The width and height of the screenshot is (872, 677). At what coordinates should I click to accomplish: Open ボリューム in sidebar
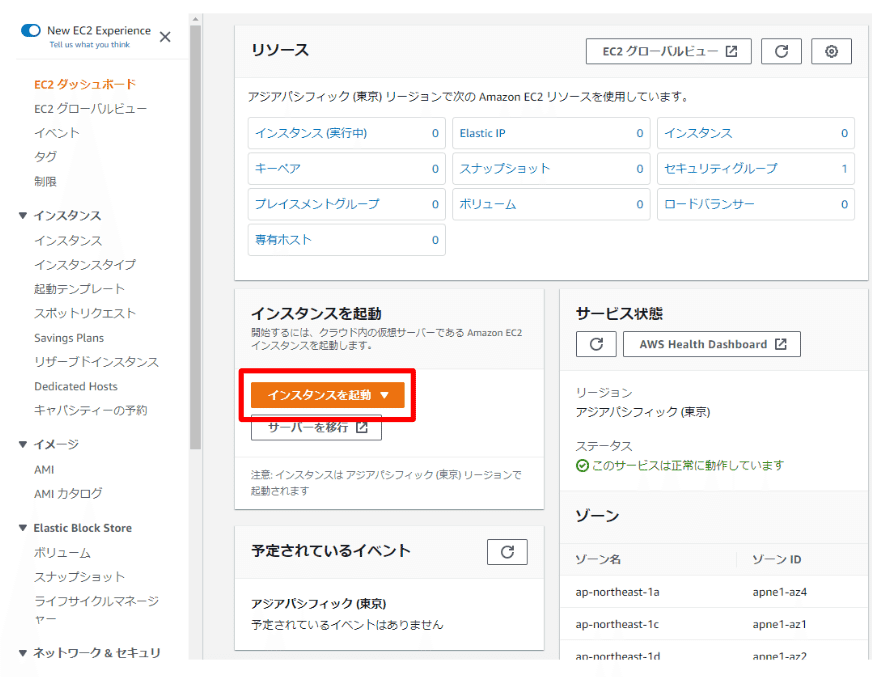[x=62, y=553]
